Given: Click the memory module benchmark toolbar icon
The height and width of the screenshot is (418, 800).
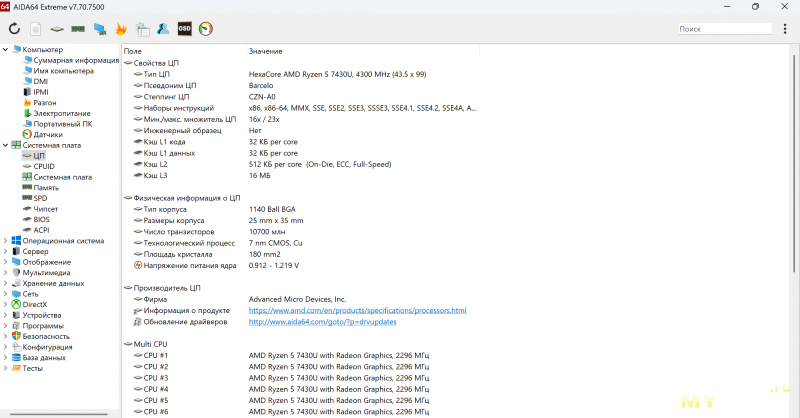Looking at the screenshot, I should click(78, 29).
